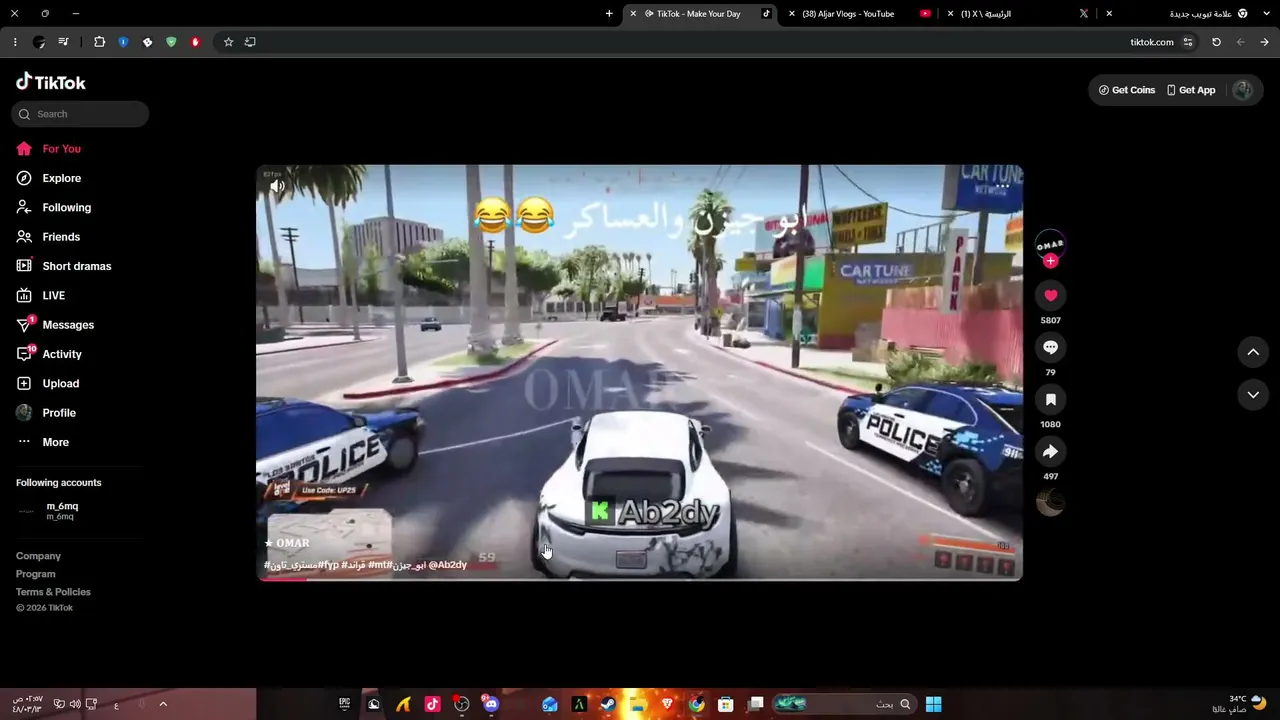The image size is (1280, 720).
Task: Open the spinning sound disc
Action: click(1050, 503)
